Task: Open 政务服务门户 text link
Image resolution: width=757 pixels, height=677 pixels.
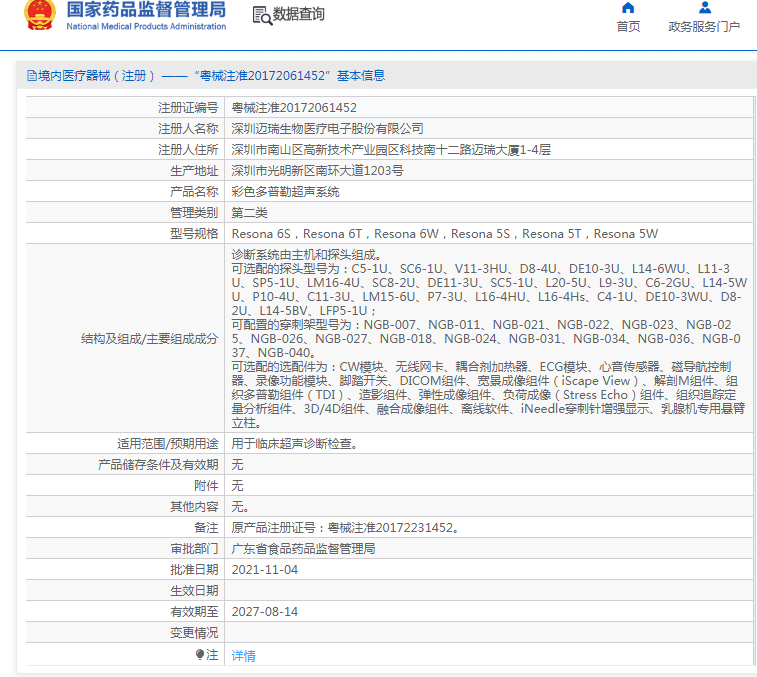Action: coord(704,27)
